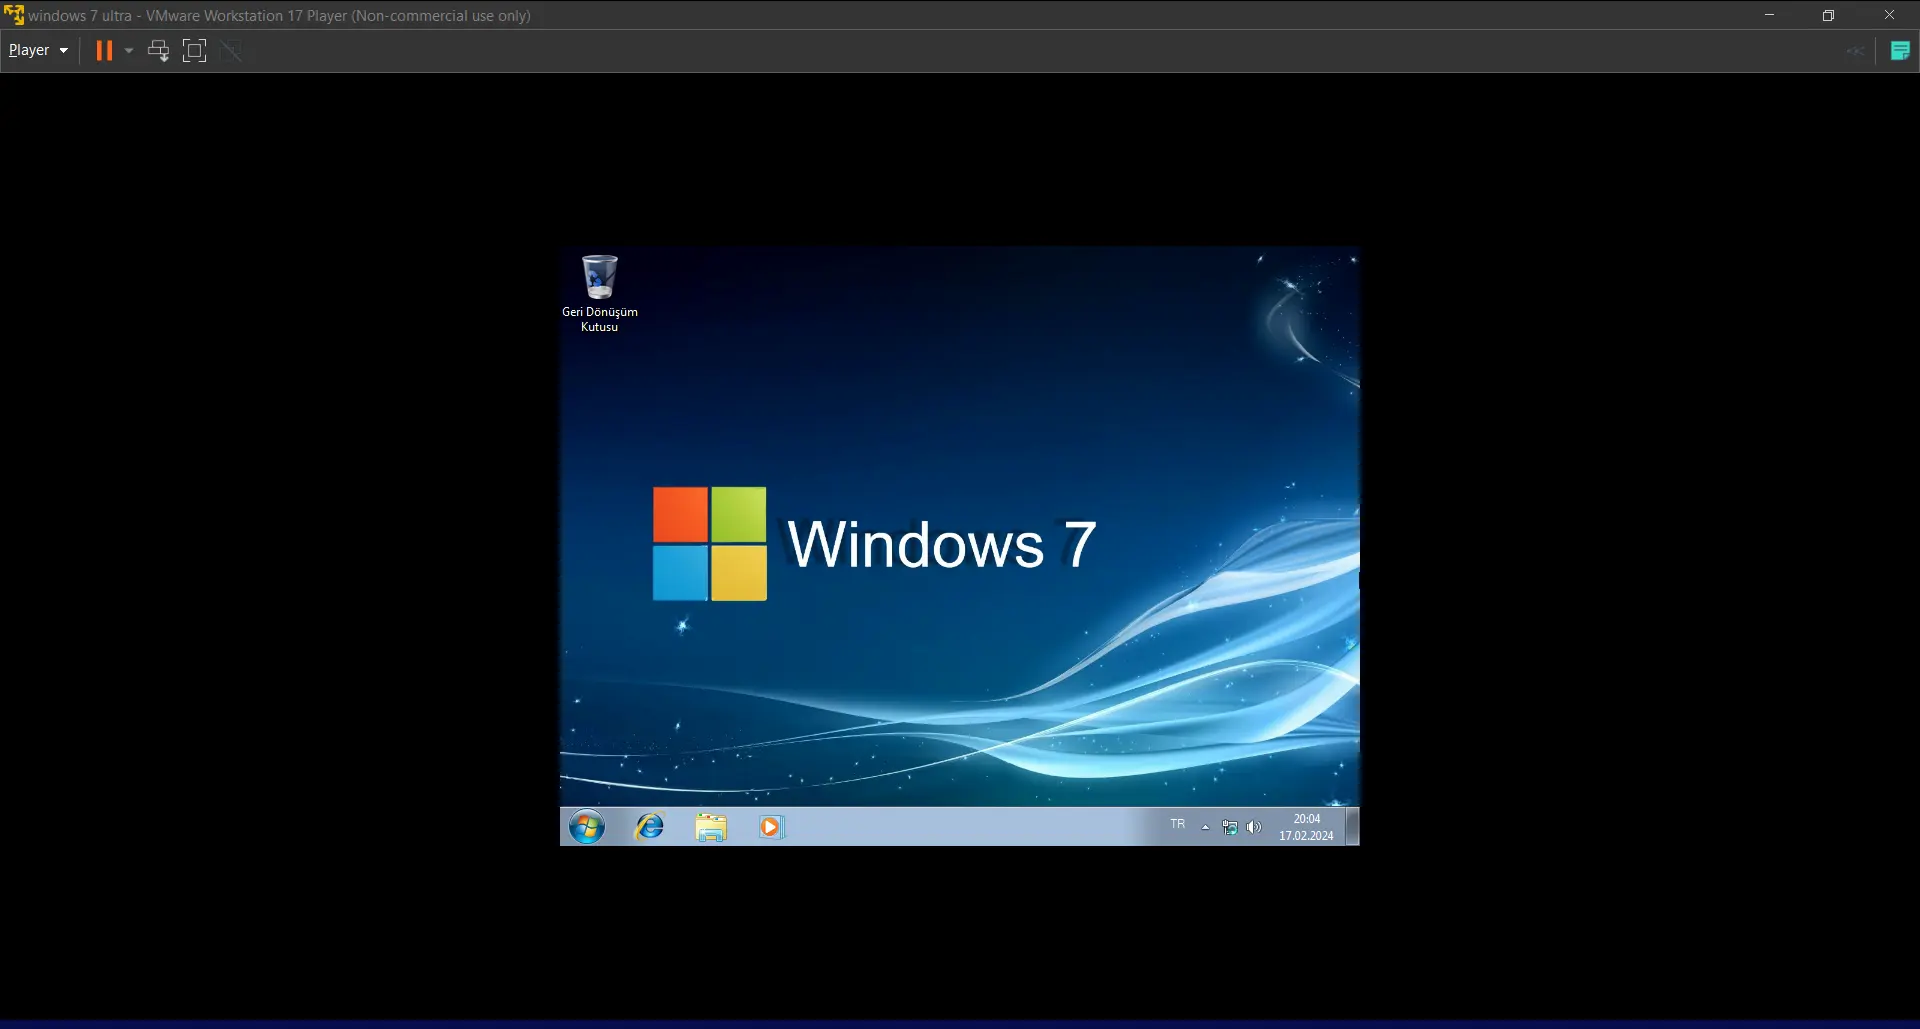The width and height of the screenshot is (1920, 1029).
Task: Launch Windows Media Player from the taskbar
Action: point(771,827)
